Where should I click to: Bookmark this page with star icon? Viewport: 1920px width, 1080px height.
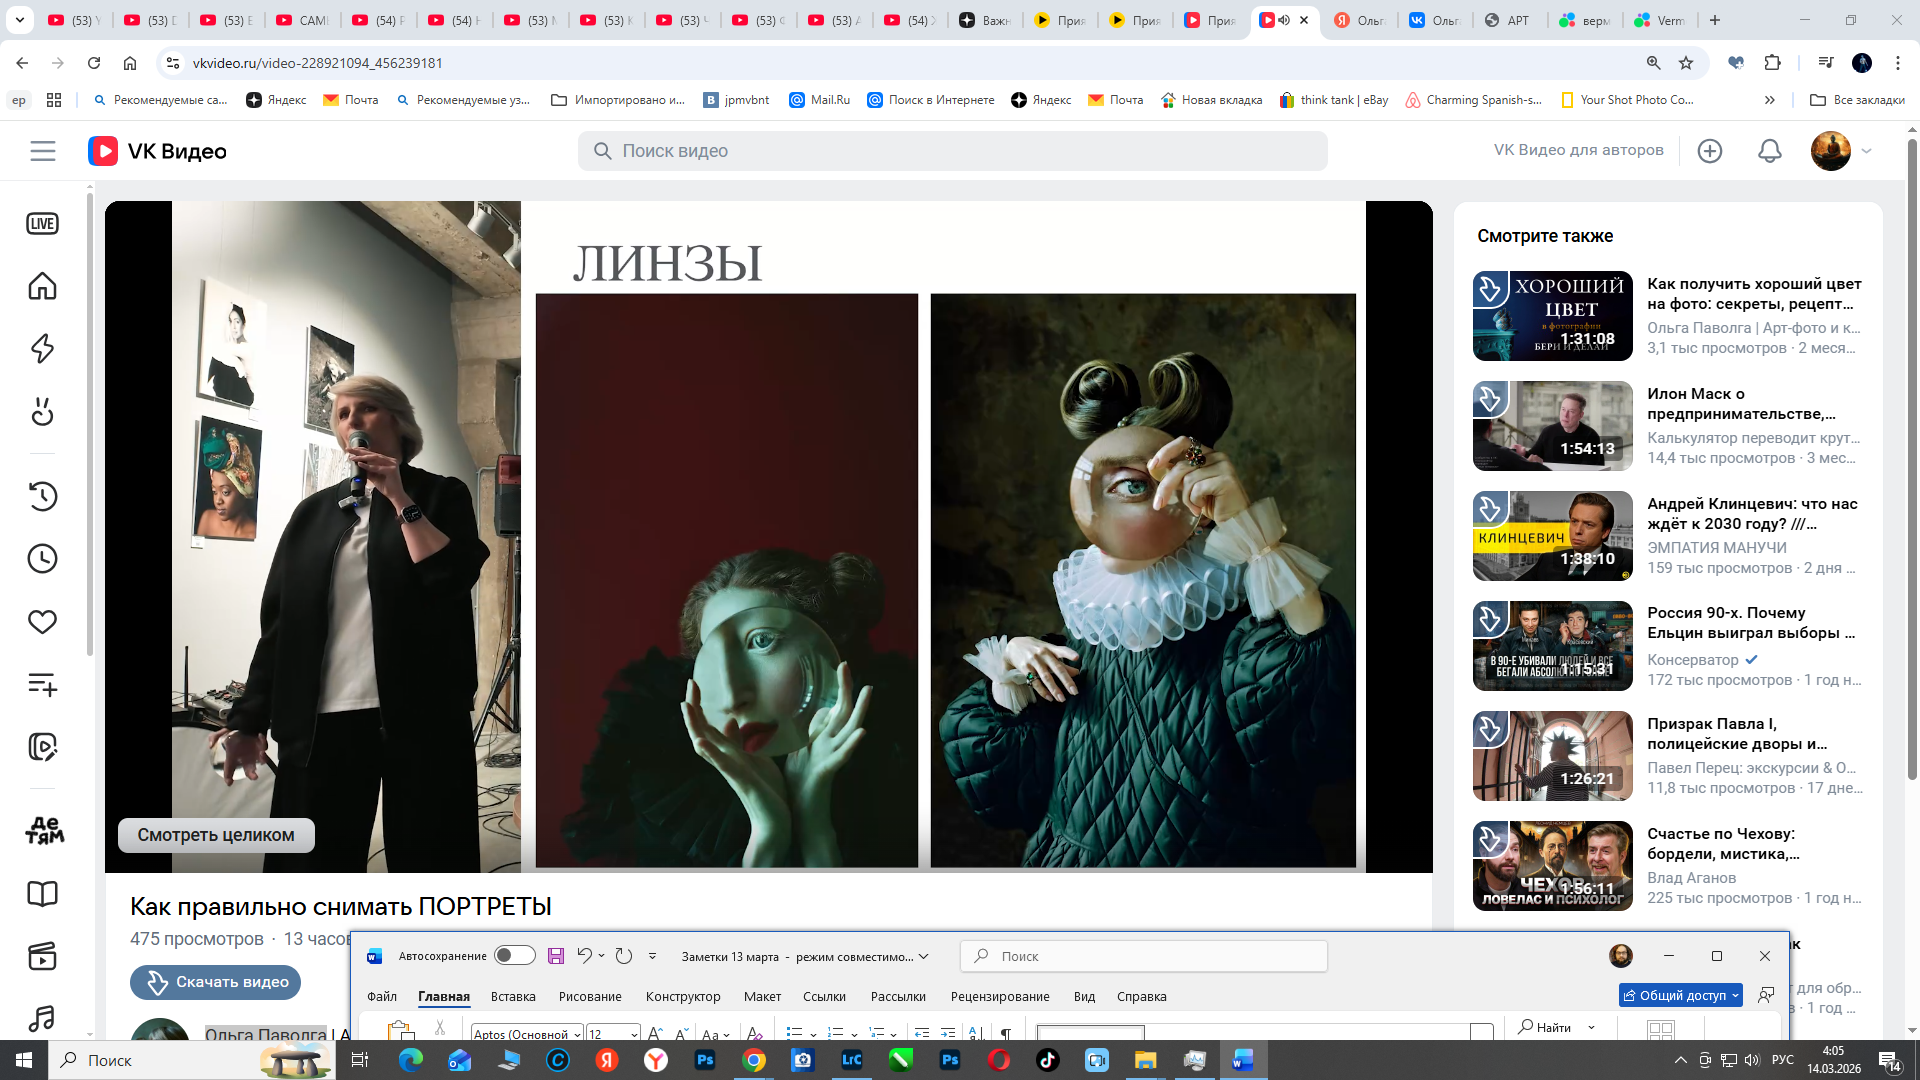(x=1686, y=63)
